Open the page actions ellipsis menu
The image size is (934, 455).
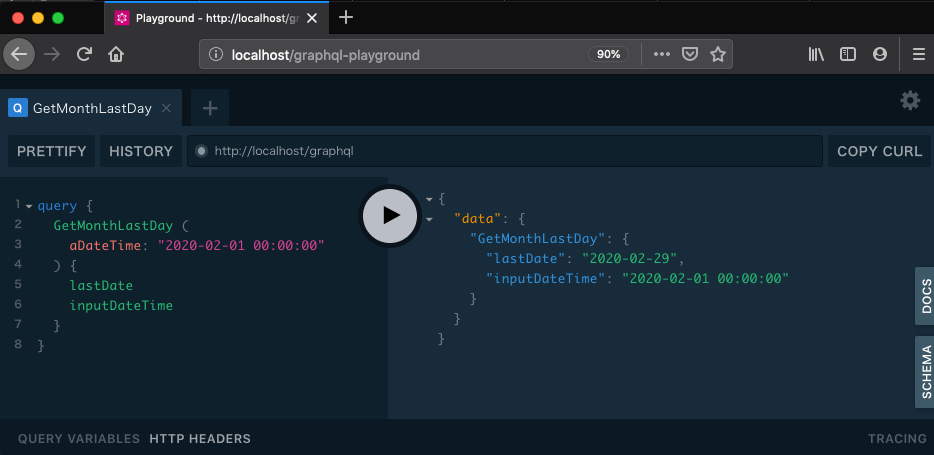tap(661, 54)
